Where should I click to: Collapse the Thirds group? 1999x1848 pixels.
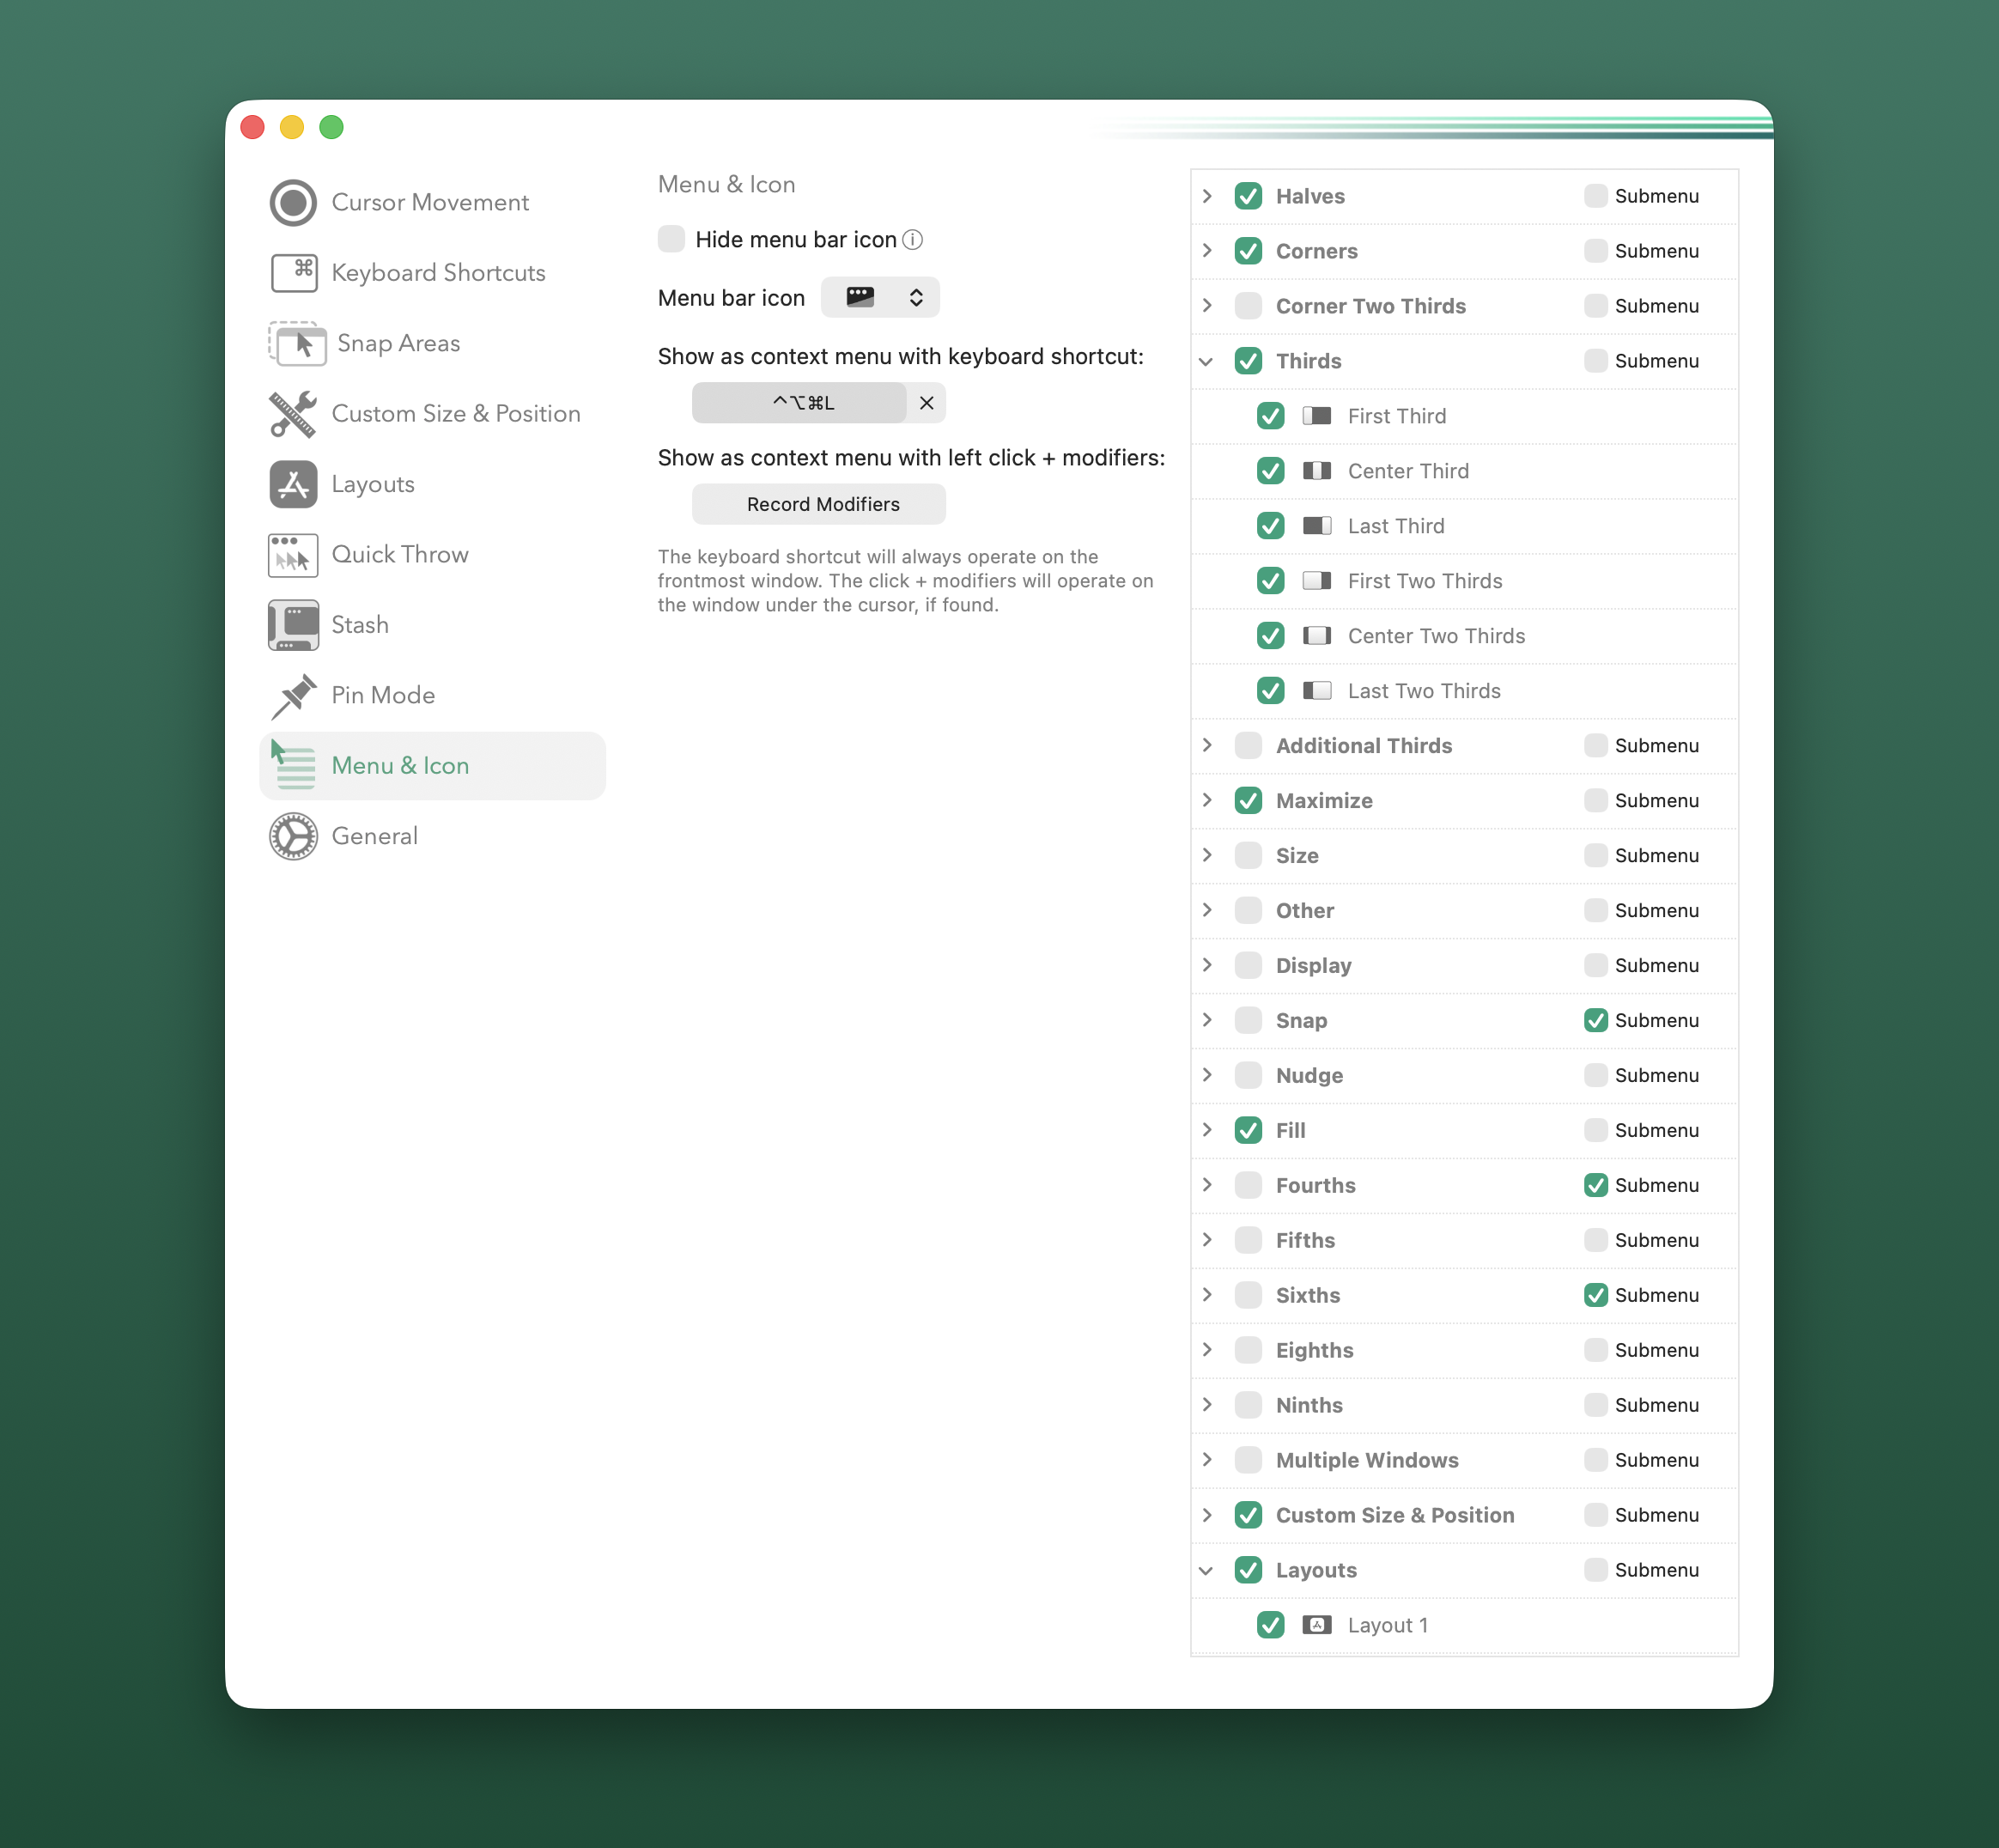(1207, 361)
